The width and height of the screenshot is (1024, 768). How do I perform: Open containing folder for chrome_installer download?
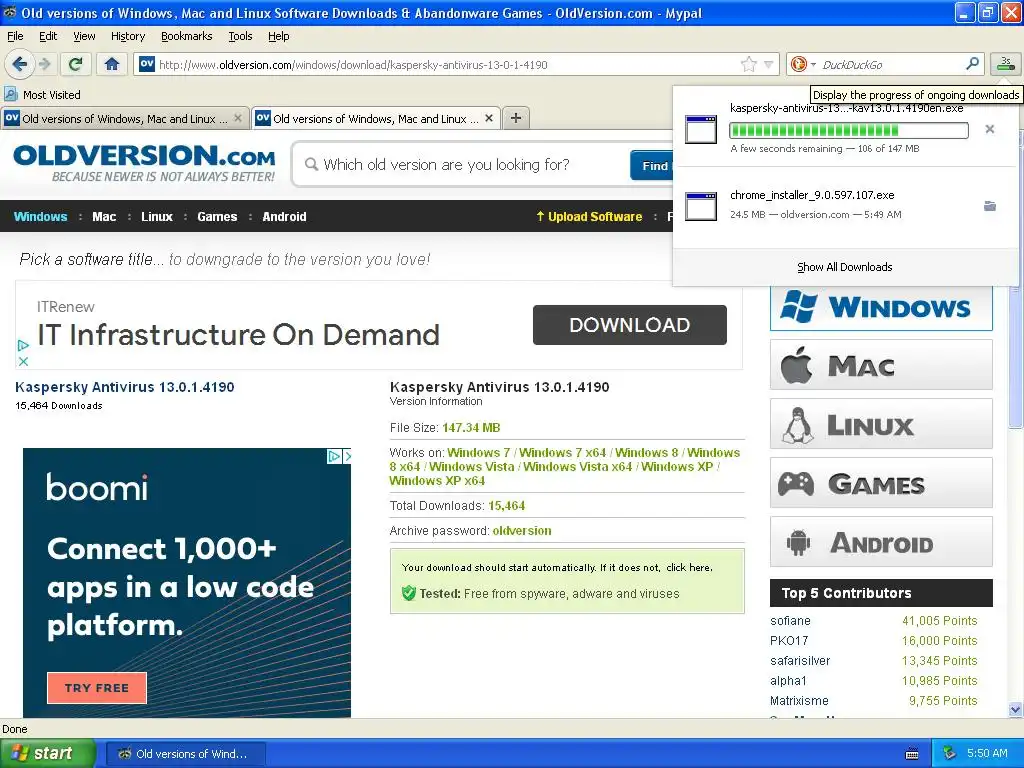[x=989, y=206]
